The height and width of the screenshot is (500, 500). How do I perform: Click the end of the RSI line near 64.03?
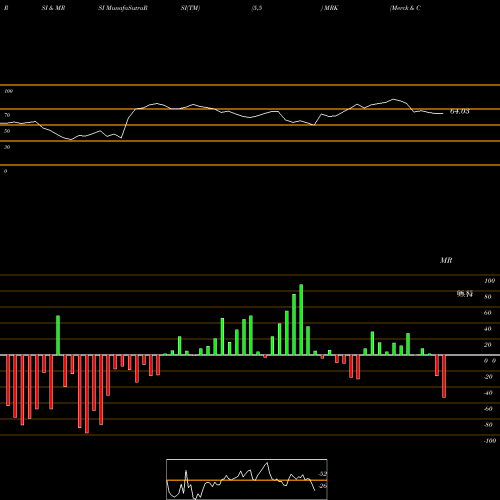click(x=442, y=114)
